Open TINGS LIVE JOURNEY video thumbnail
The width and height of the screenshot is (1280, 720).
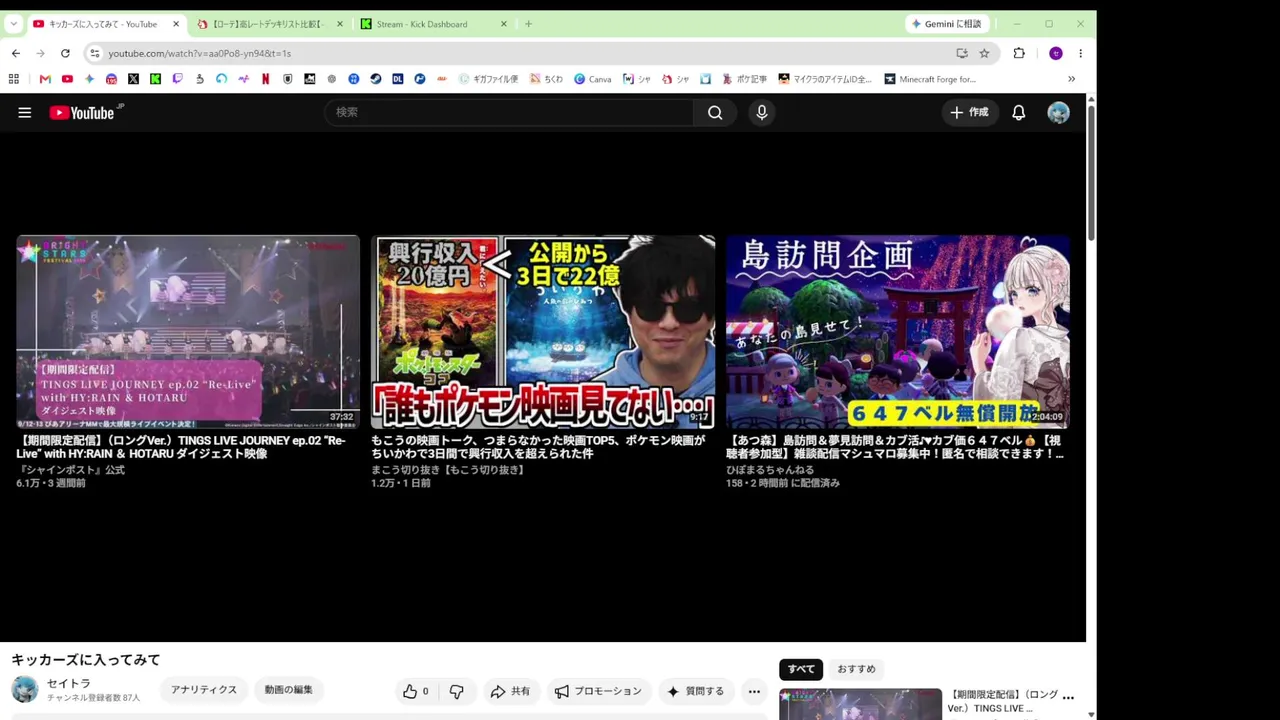coord(188,332)
